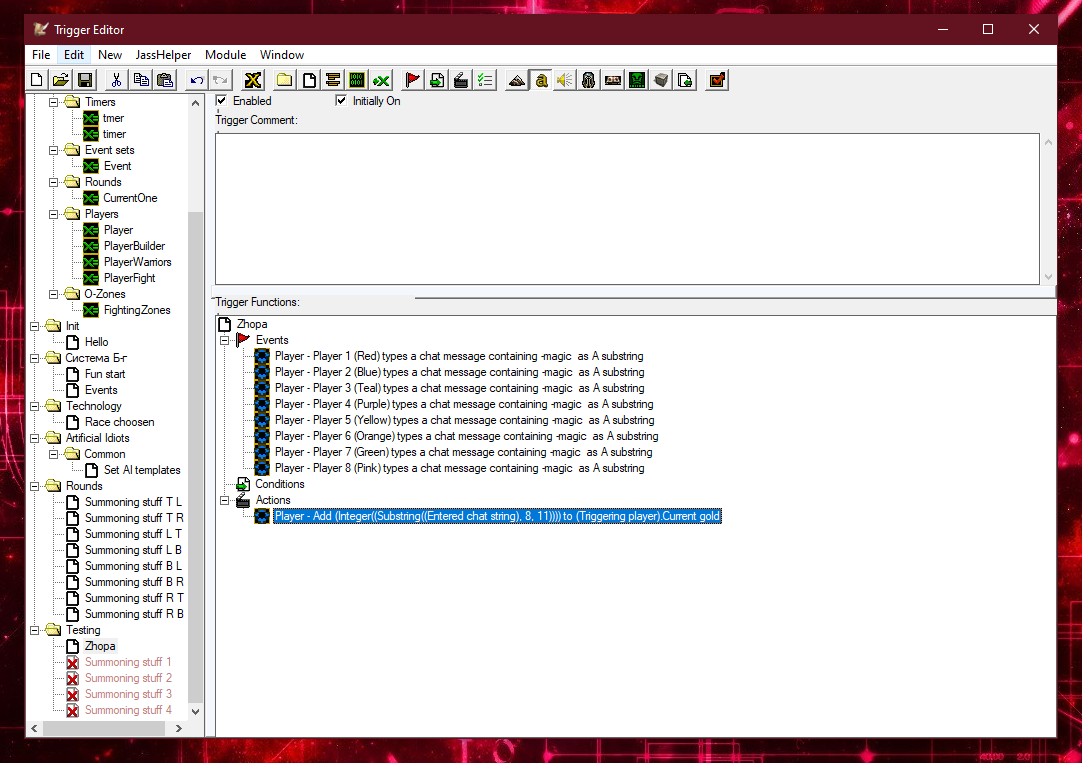Select the Summoning stuff B R trigger
The image size is (1082, 763).
tap(134, 582)
